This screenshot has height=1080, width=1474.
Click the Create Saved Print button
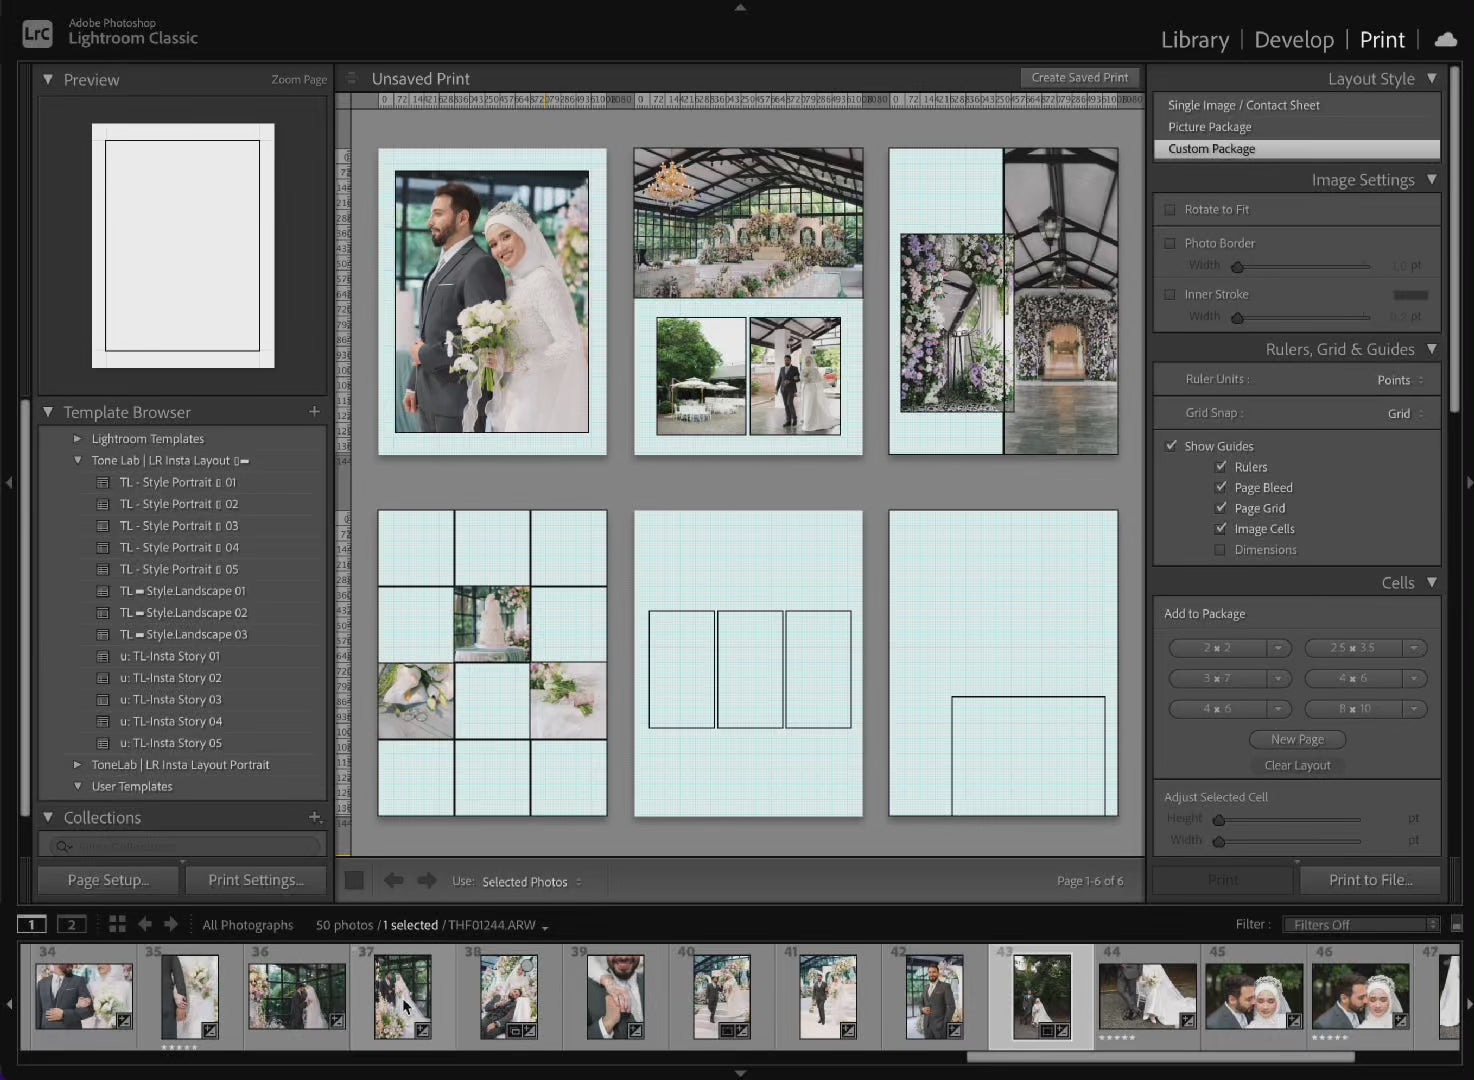tap(1079, 78)
